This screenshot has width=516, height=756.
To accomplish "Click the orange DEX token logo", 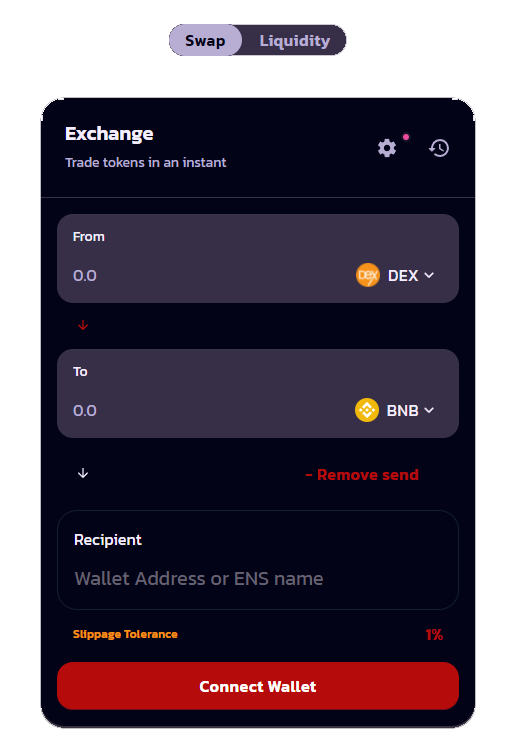I will click(367, 275).
